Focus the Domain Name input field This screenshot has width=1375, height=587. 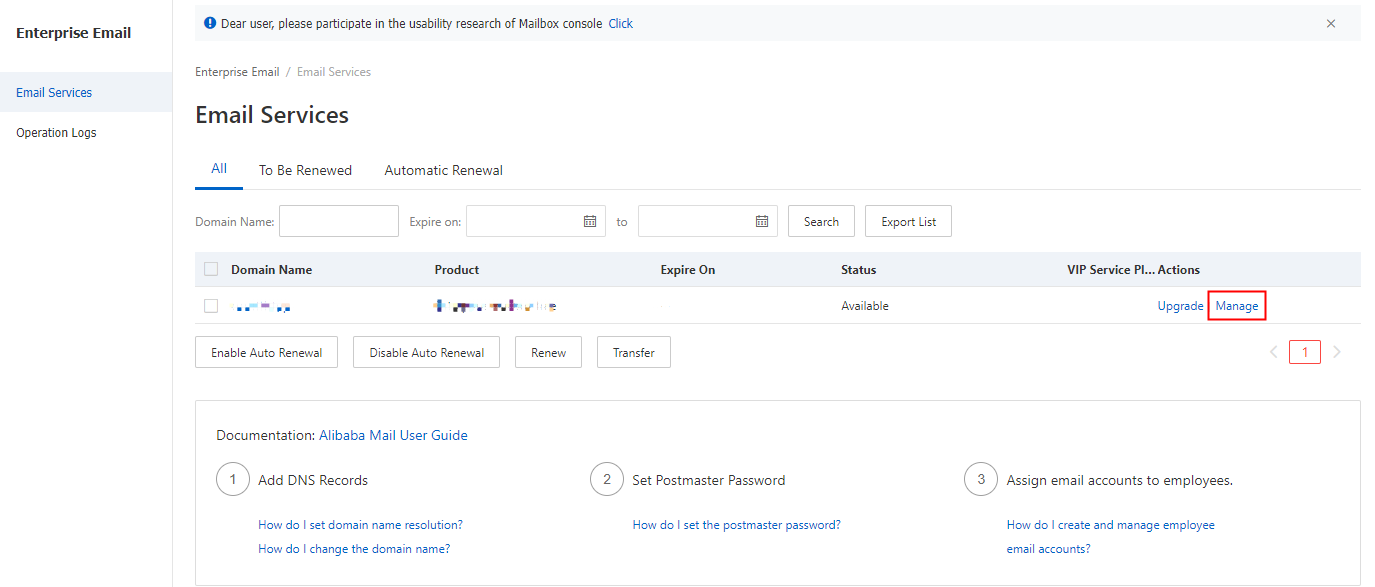(338, 221)
